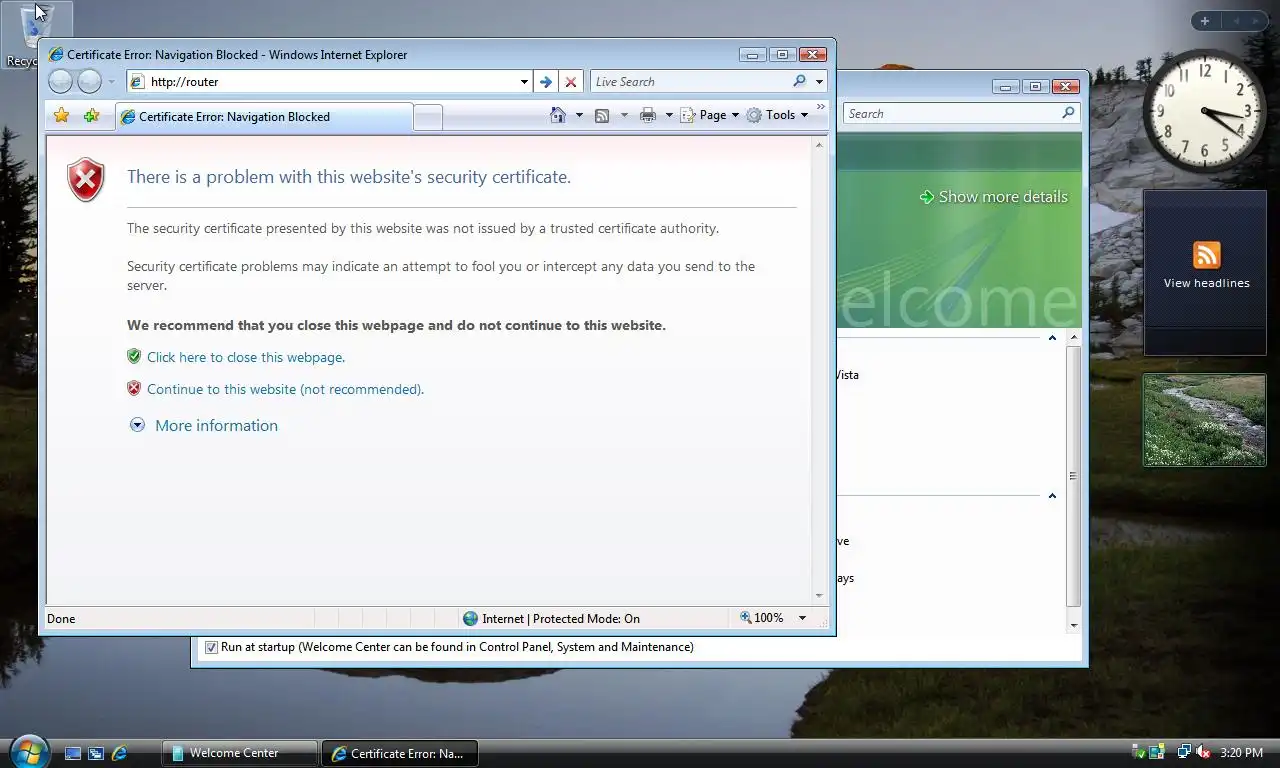Go forward with the browser Forward button
This screenshot has height=768, width=1280.
90,82
